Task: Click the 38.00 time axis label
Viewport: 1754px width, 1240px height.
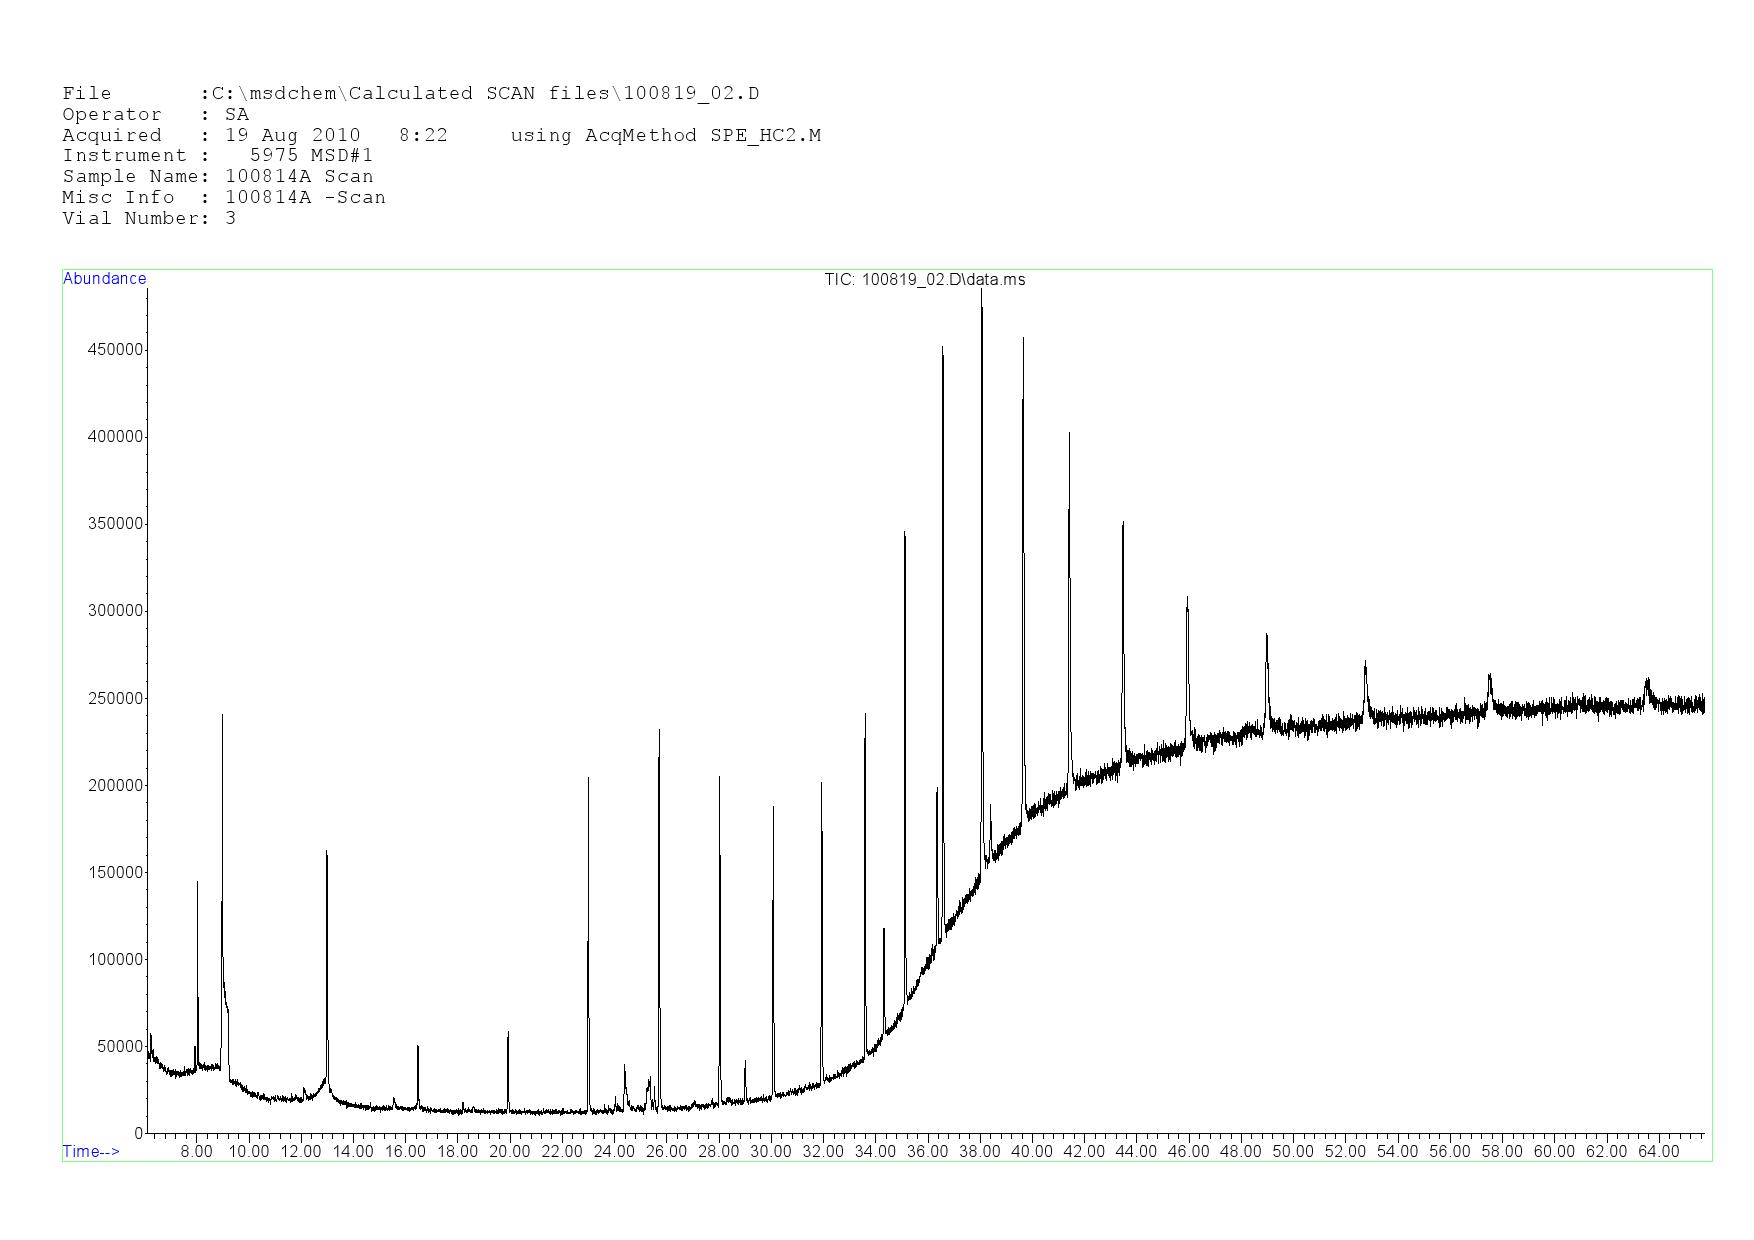Action: [x=979, y=1152]
